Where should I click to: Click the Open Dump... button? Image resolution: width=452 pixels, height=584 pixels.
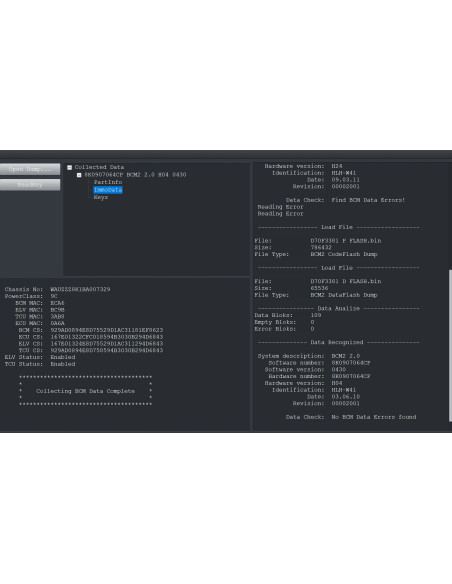point(30,169)
